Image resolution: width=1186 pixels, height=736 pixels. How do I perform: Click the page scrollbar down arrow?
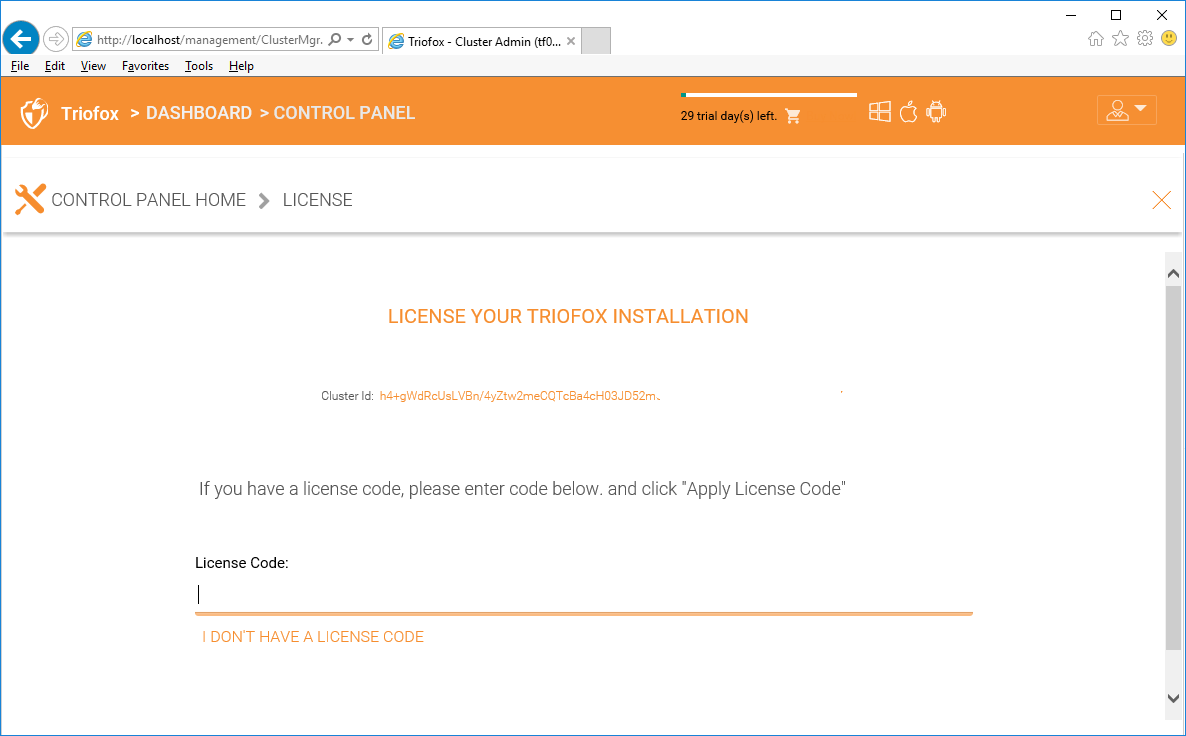pyautogui.click(x=1173, y=699)
